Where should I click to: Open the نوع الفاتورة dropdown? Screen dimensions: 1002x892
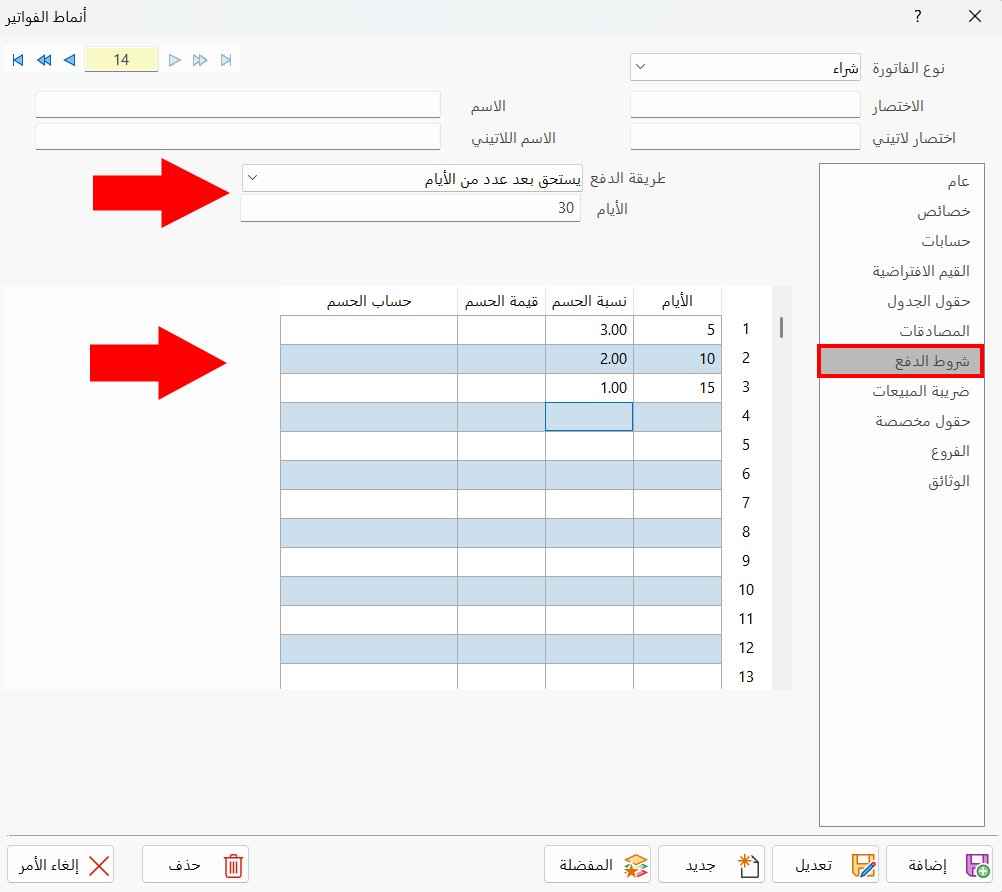pos(745,67)
